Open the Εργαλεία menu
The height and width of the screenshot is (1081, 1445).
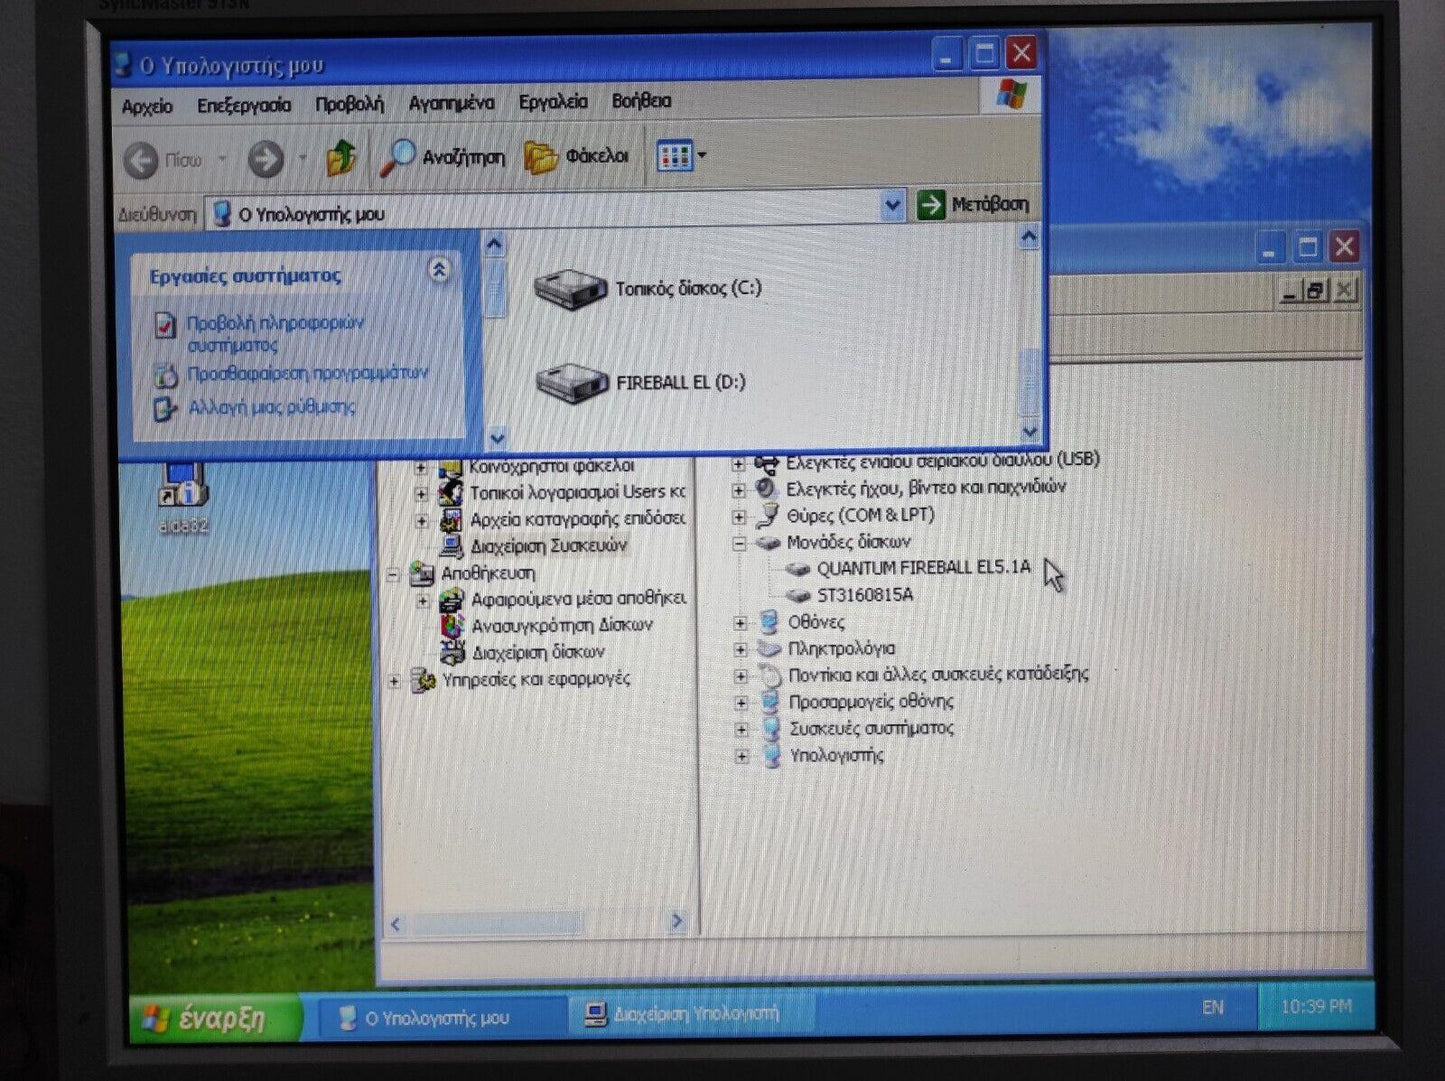click(x=552, y=102)
